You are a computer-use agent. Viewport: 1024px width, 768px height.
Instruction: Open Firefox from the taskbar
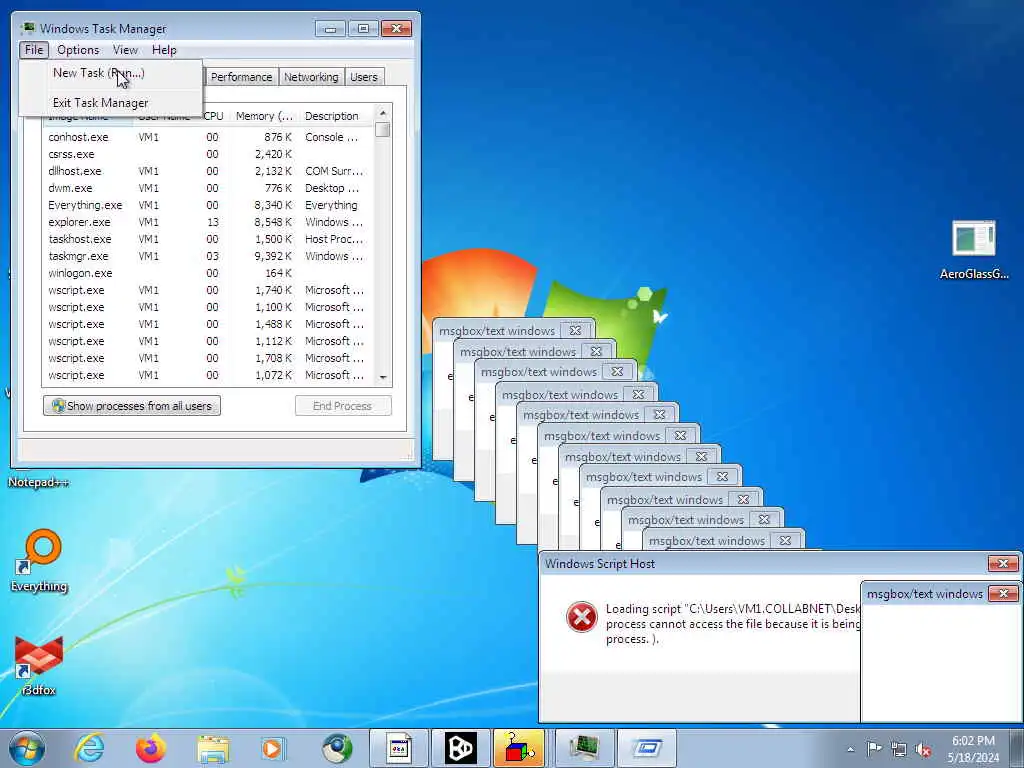tap(151, 748)
